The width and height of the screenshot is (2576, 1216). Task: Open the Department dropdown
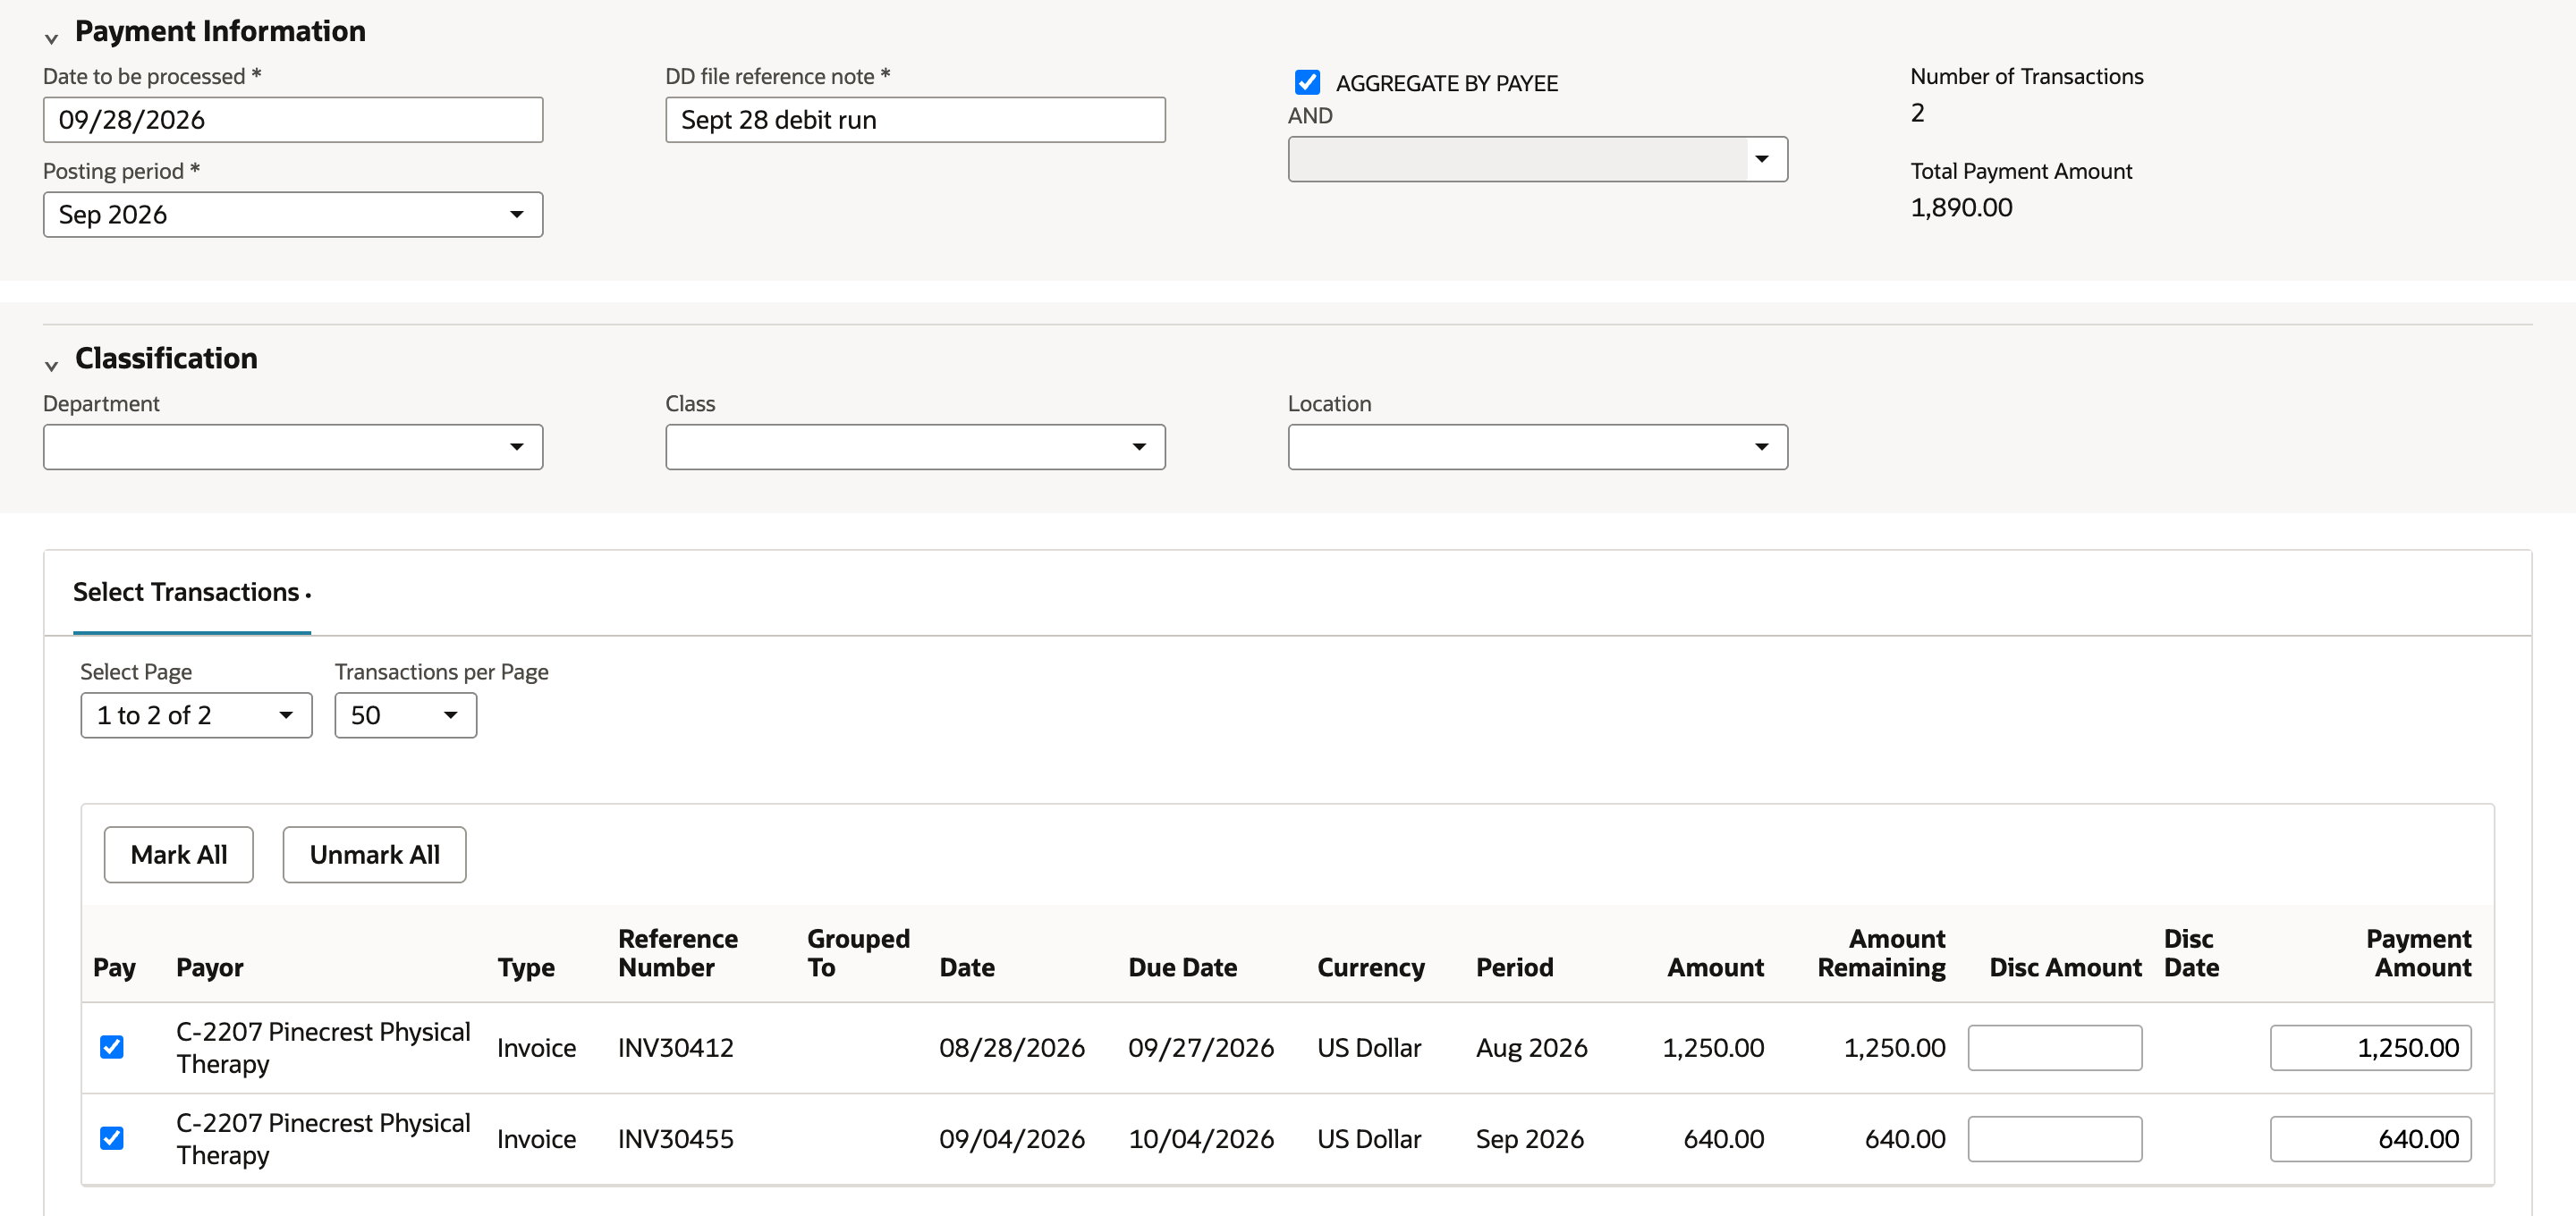click(293, 447)
